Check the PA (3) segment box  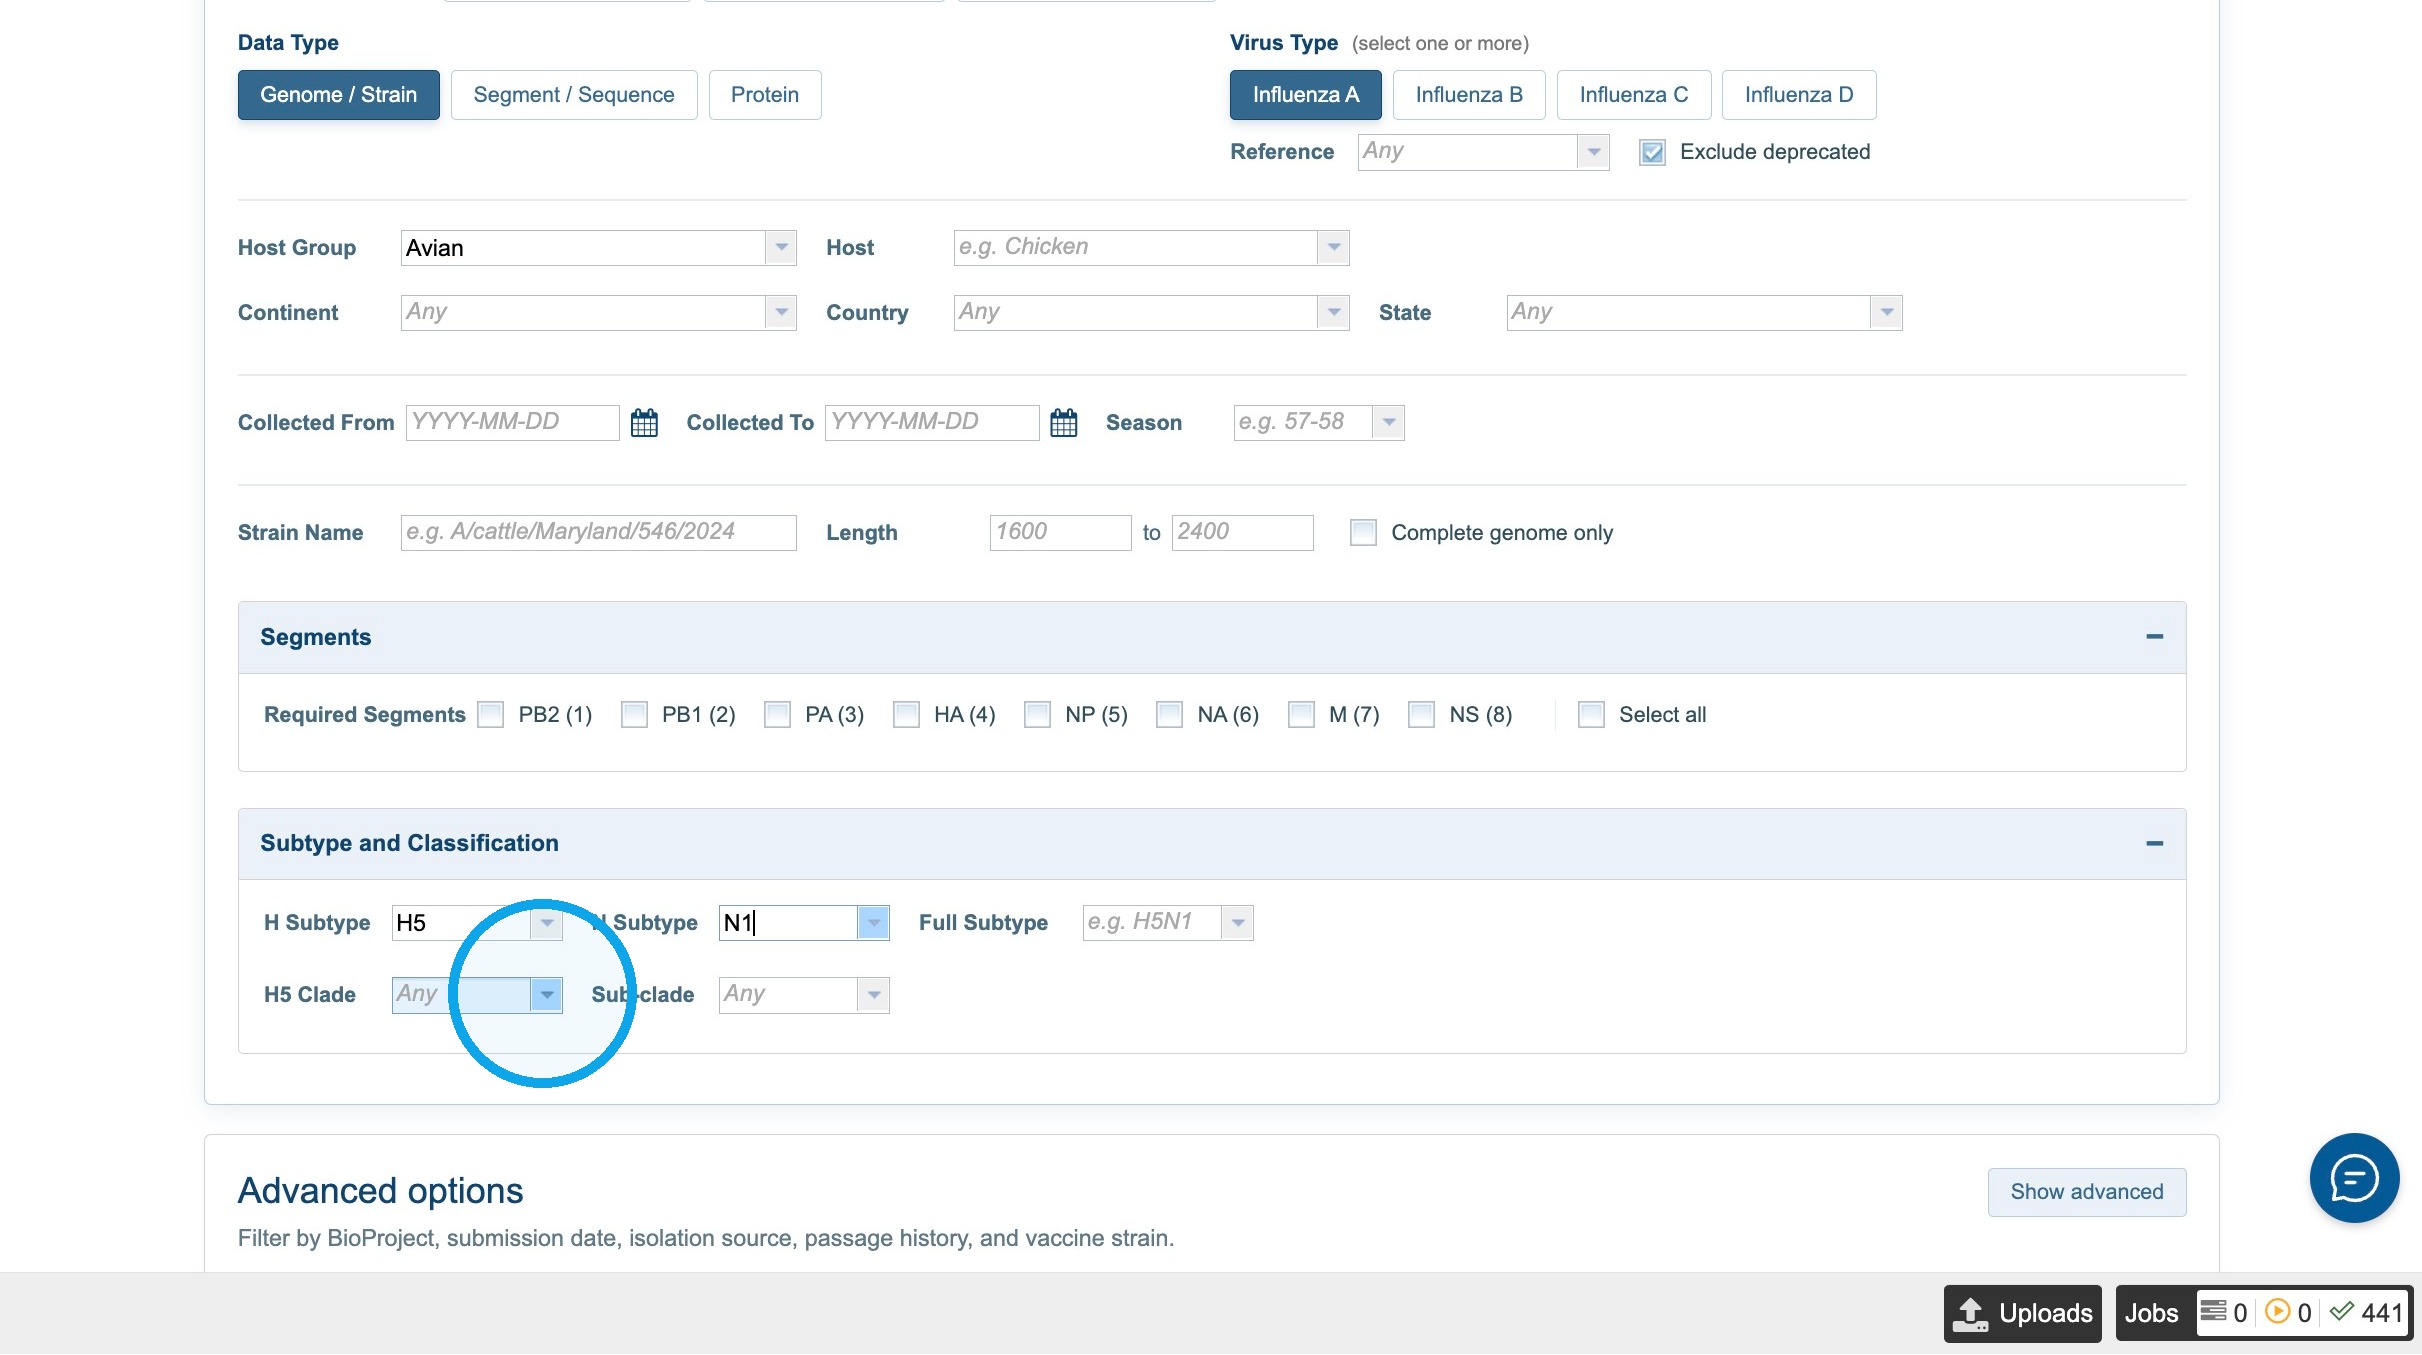777,715
